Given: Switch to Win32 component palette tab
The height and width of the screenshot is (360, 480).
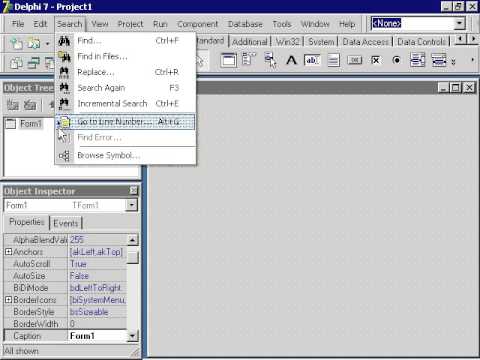Looking at the screenshot, I should coord(288,42).
